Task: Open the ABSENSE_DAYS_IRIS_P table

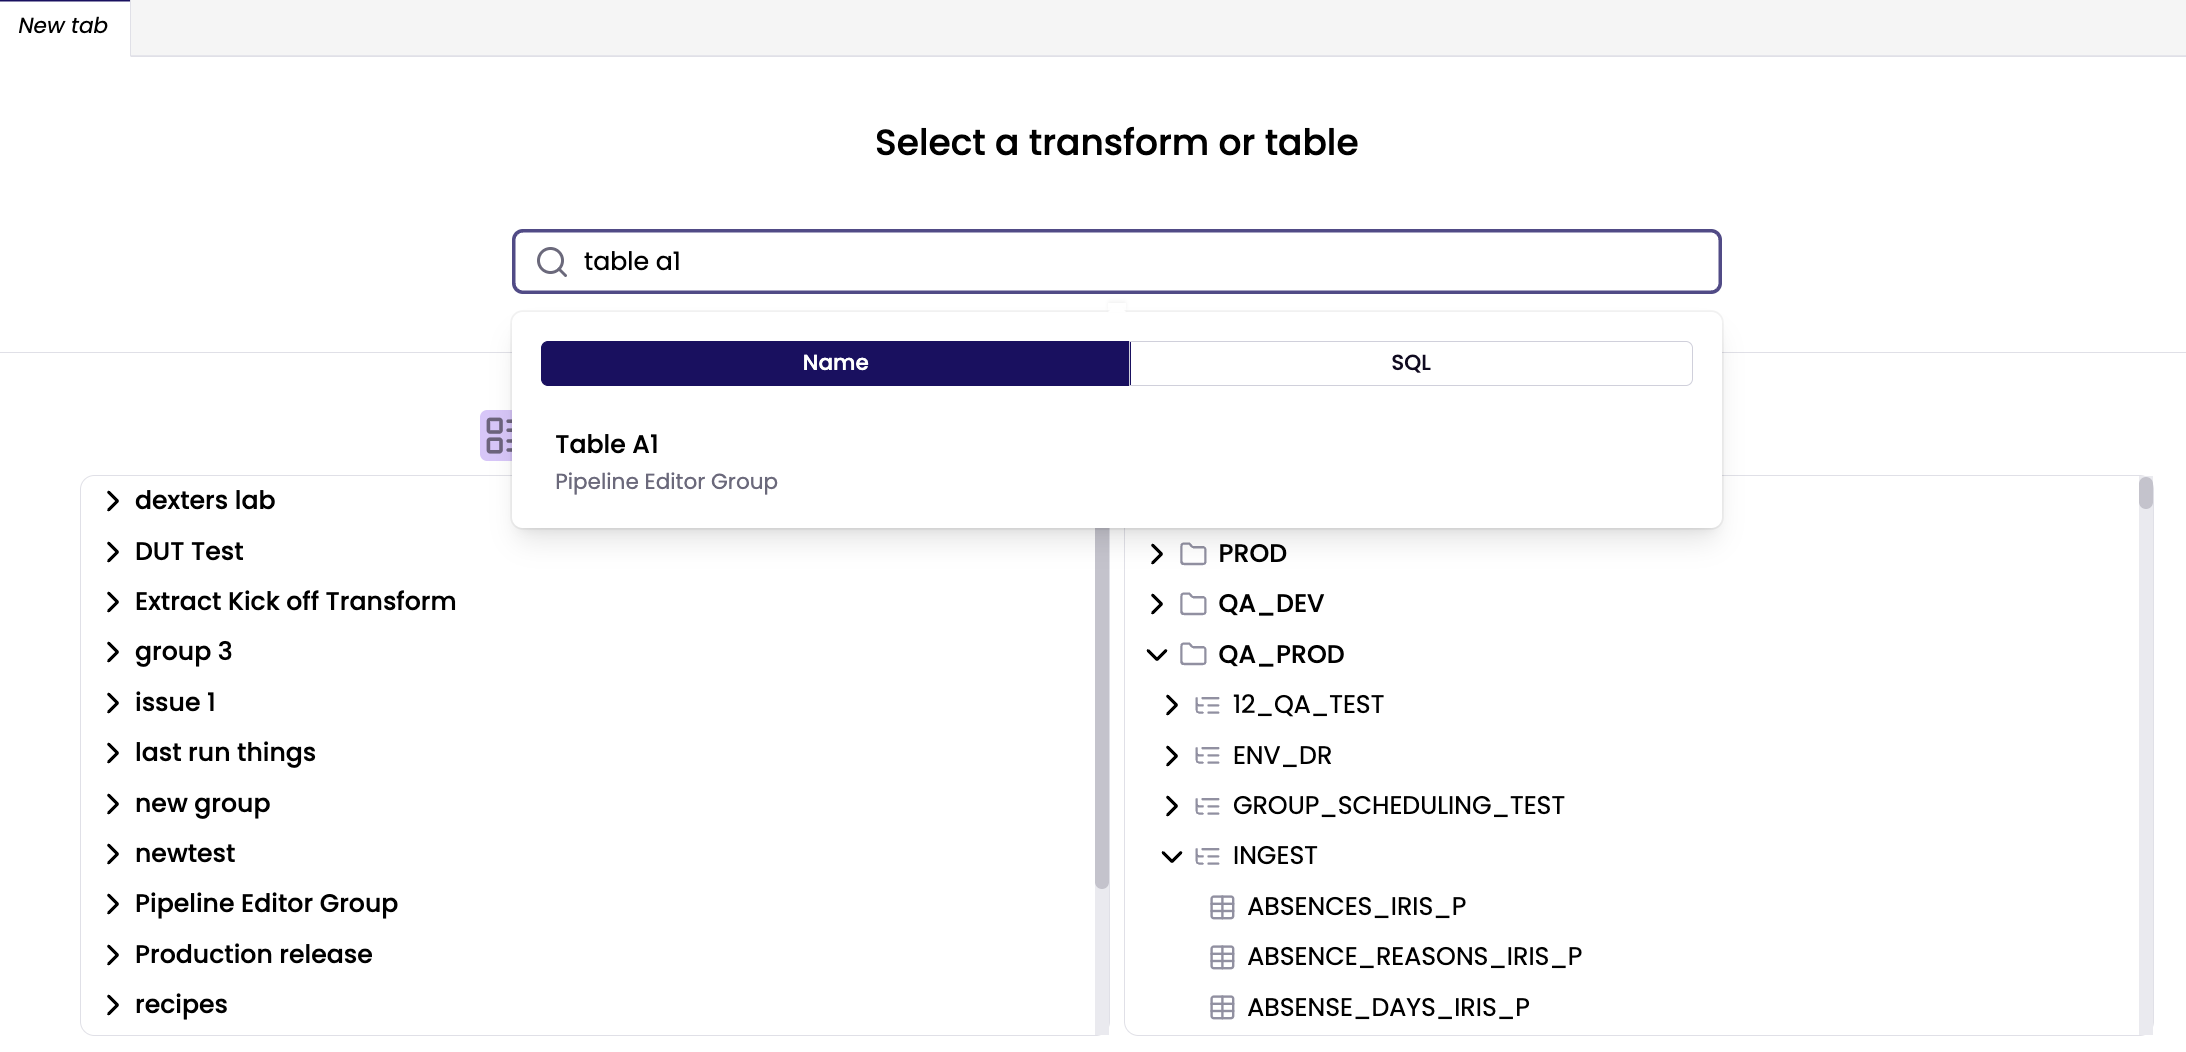Action: coord(1388,1008)
